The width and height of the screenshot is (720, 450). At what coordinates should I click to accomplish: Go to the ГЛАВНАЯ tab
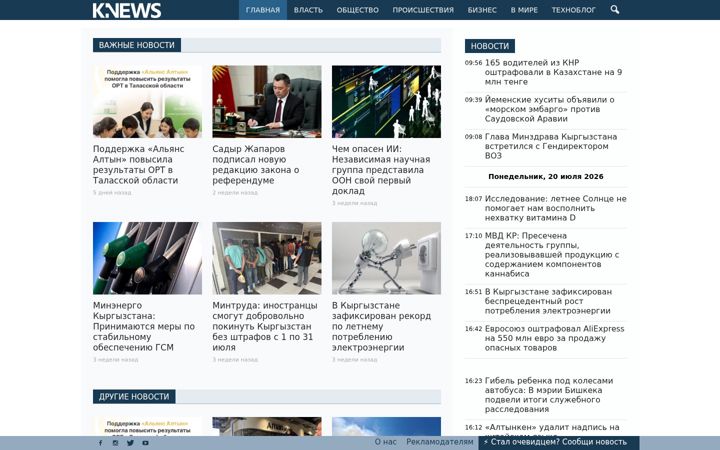263,10
